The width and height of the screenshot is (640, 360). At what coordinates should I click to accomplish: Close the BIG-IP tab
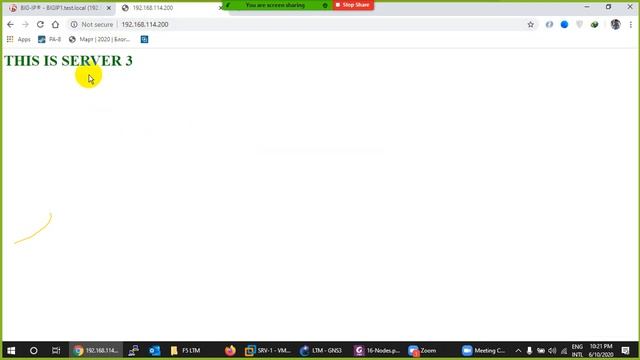[109, 8]
